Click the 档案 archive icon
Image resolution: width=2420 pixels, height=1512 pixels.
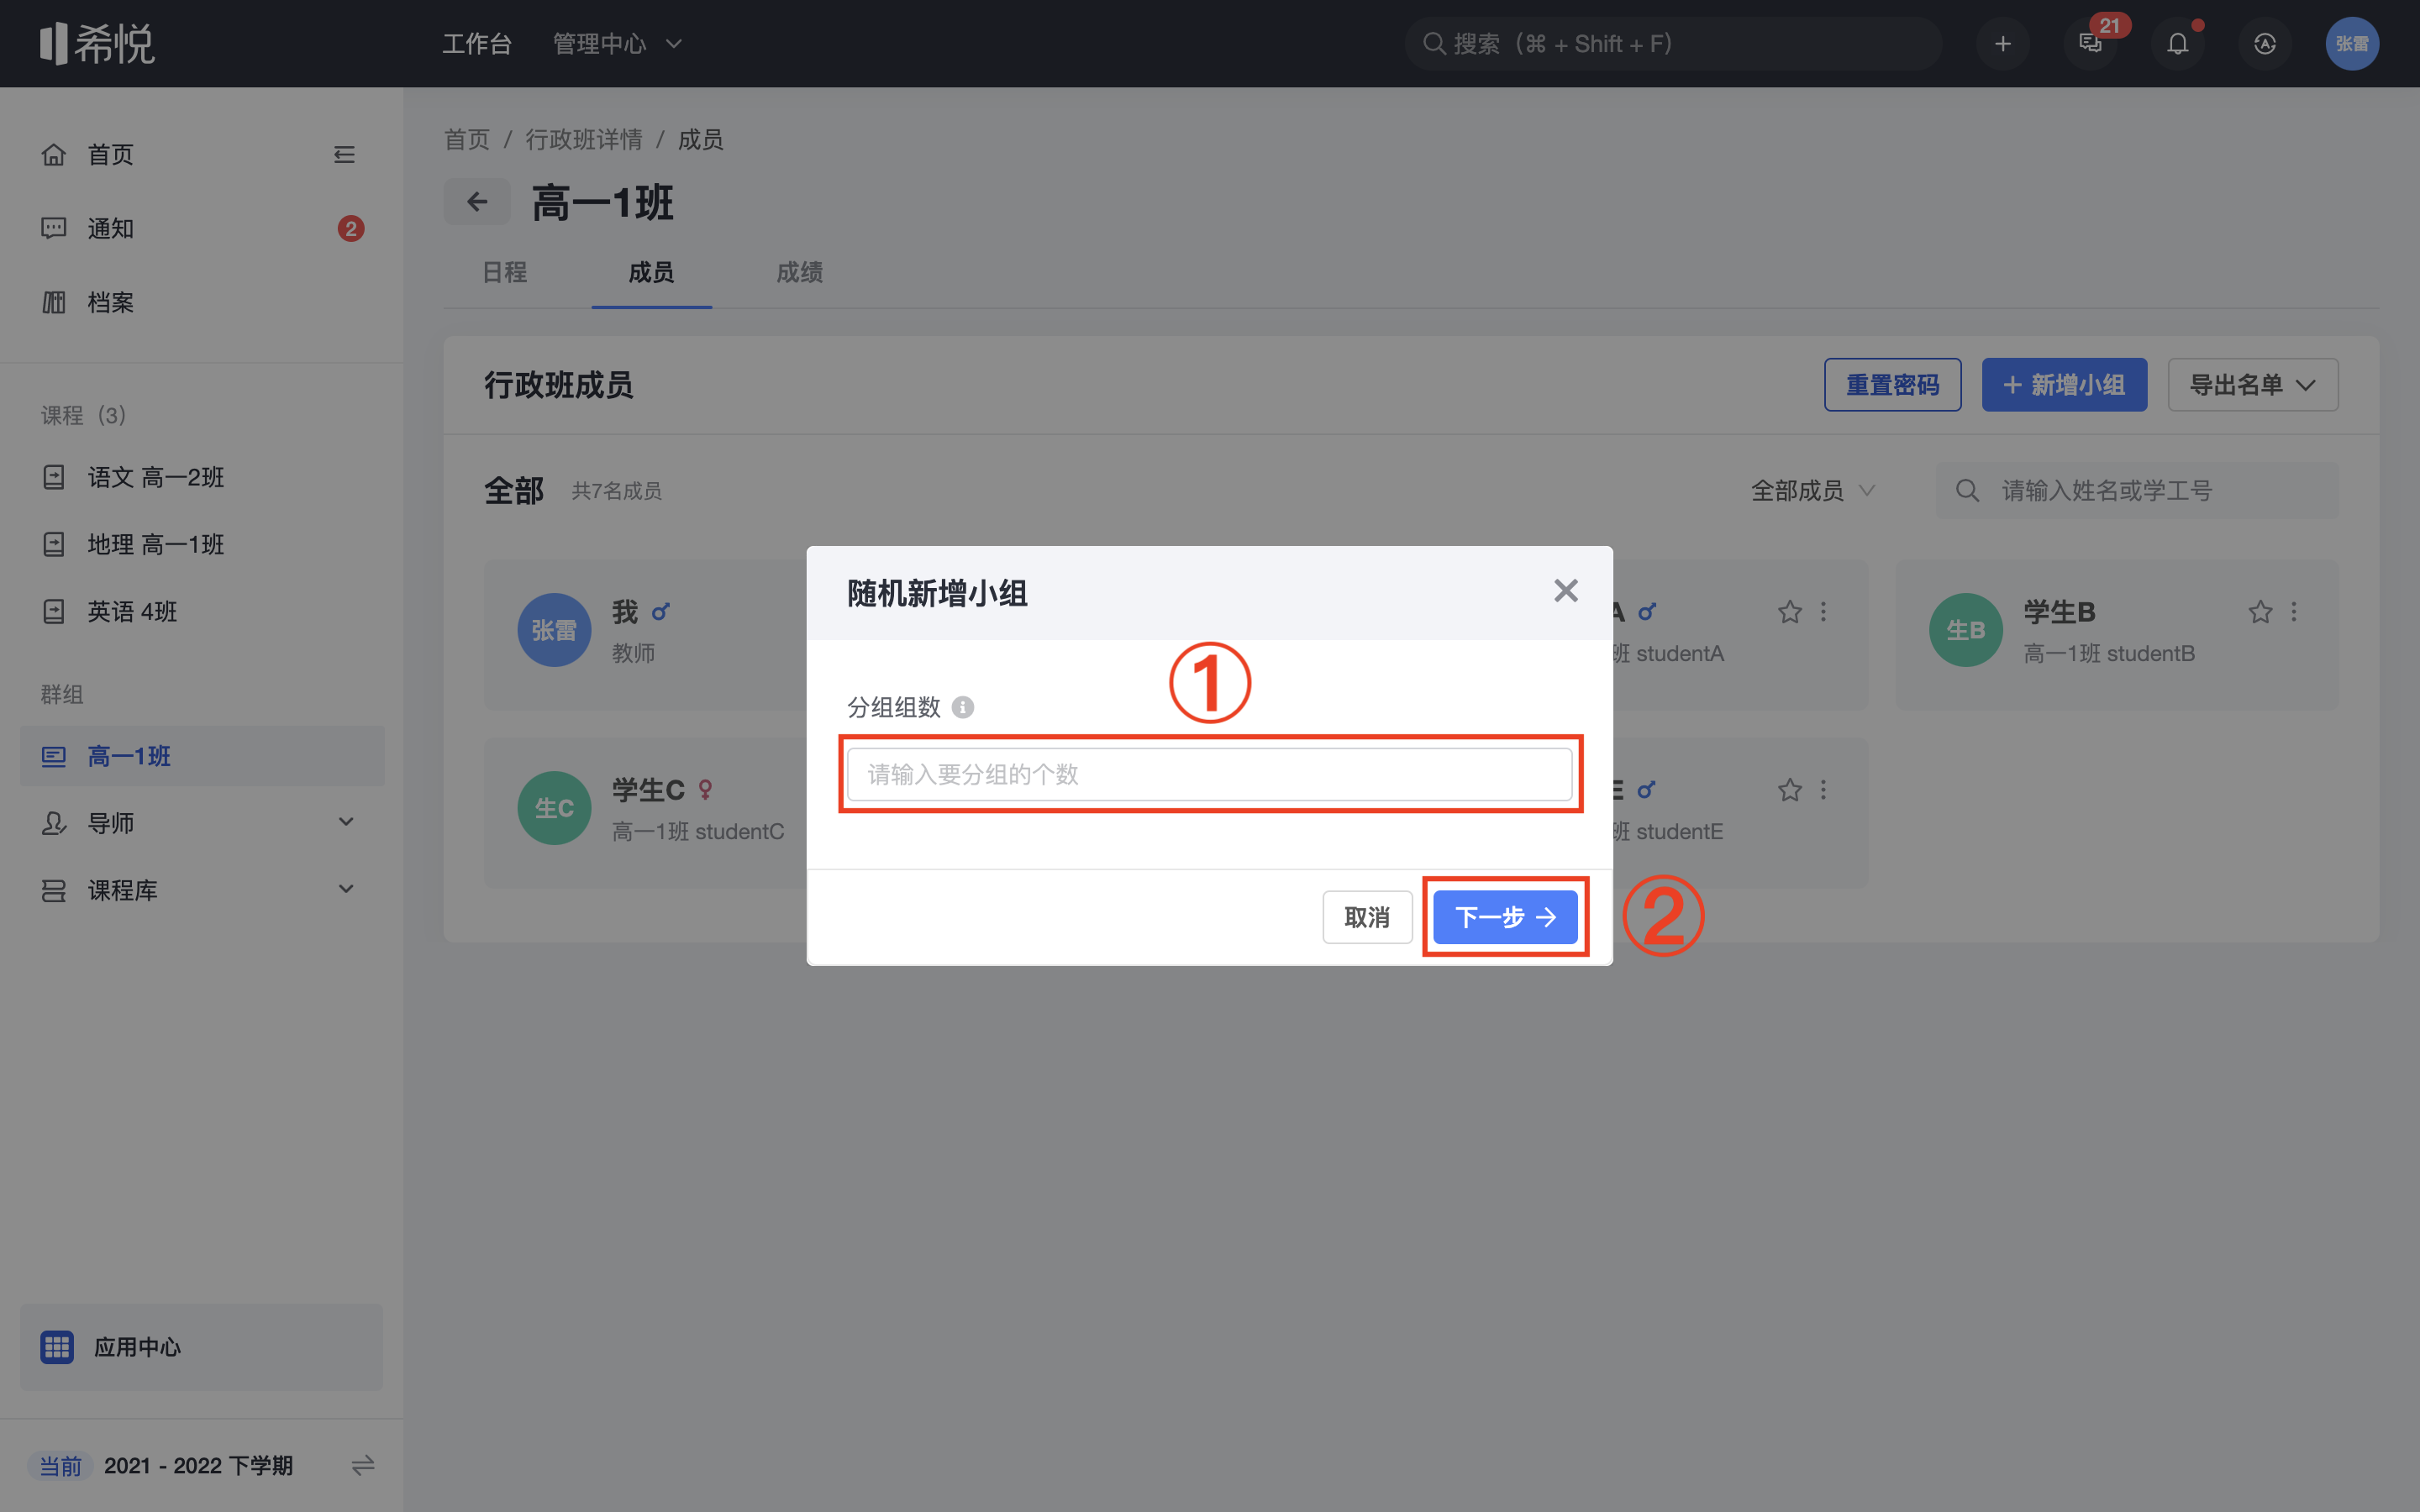54,302
